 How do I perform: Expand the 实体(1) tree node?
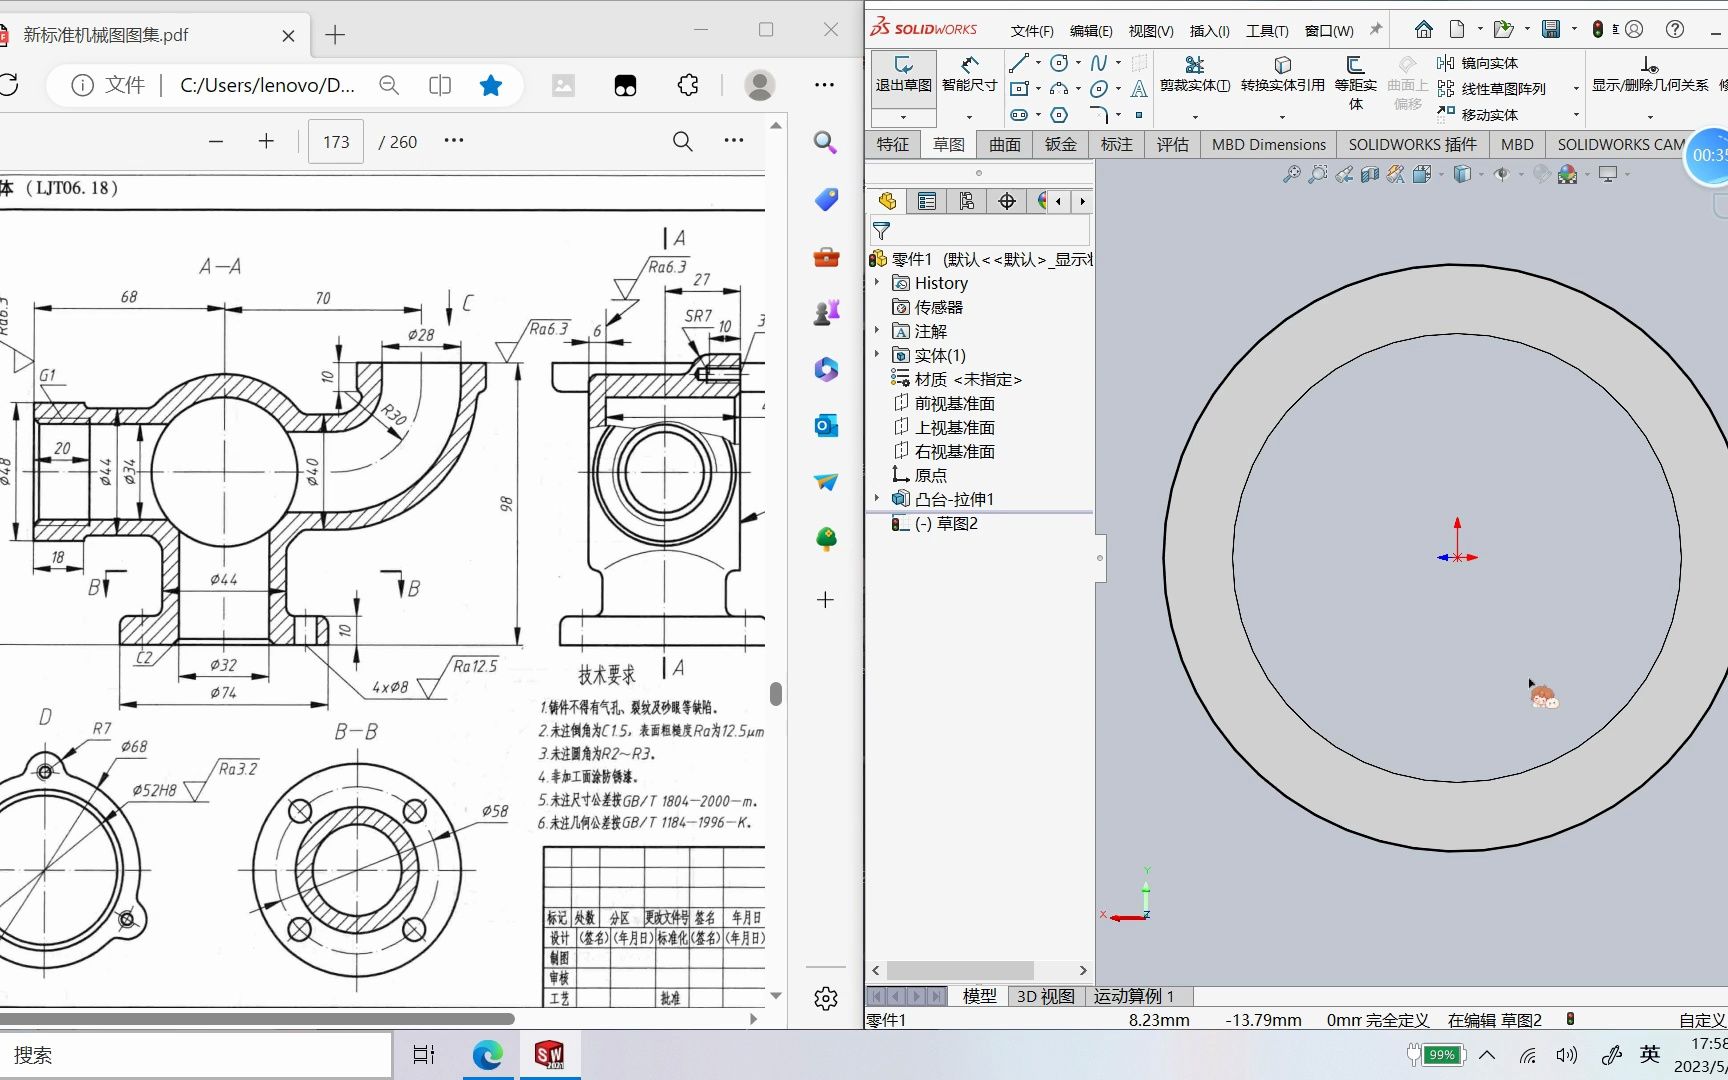(x=877, y=355)
